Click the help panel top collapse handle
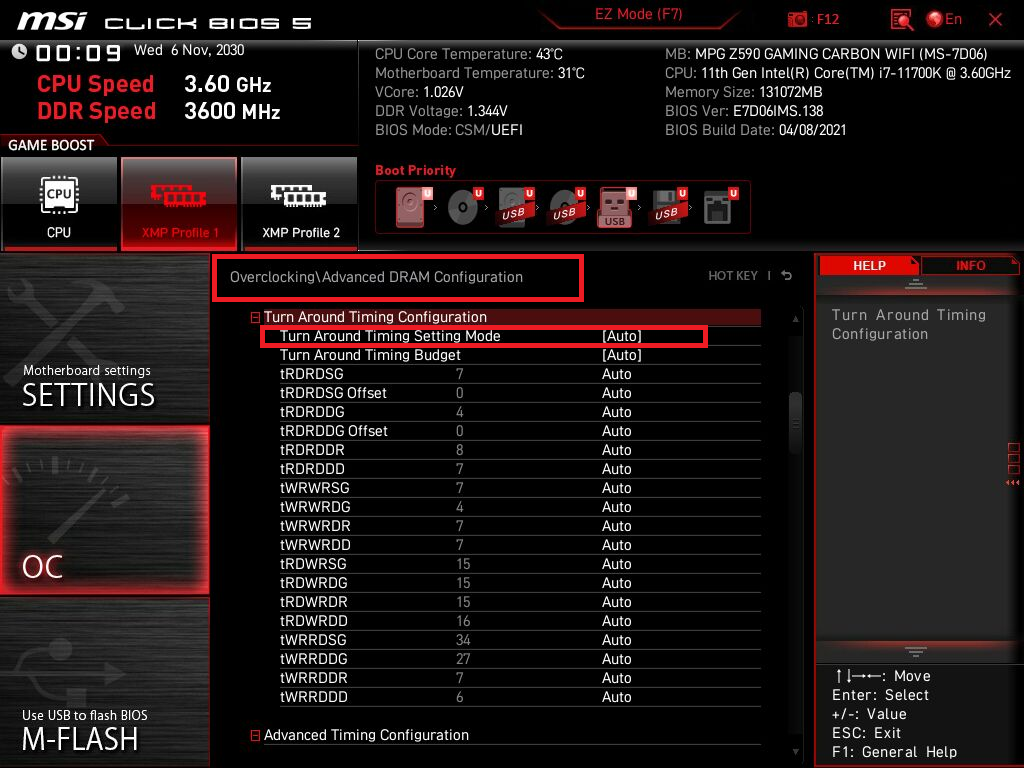This screenshot has height=768, width=1024. pos(916,284)
